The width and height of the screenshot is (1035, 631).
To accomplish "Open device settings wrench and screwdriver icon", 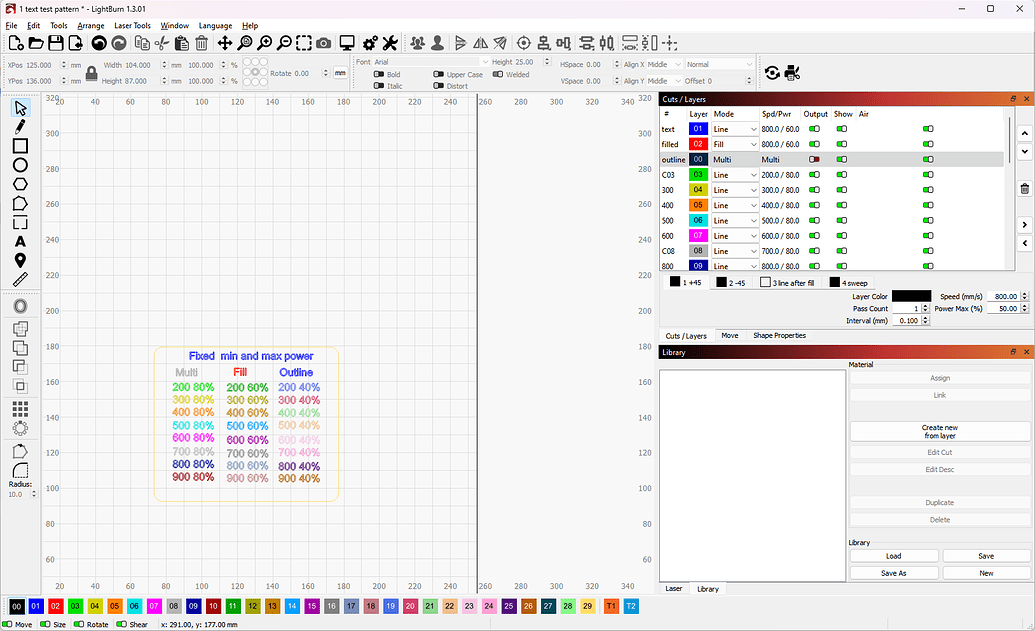I will pyautogui.click(x=390, y=44).
